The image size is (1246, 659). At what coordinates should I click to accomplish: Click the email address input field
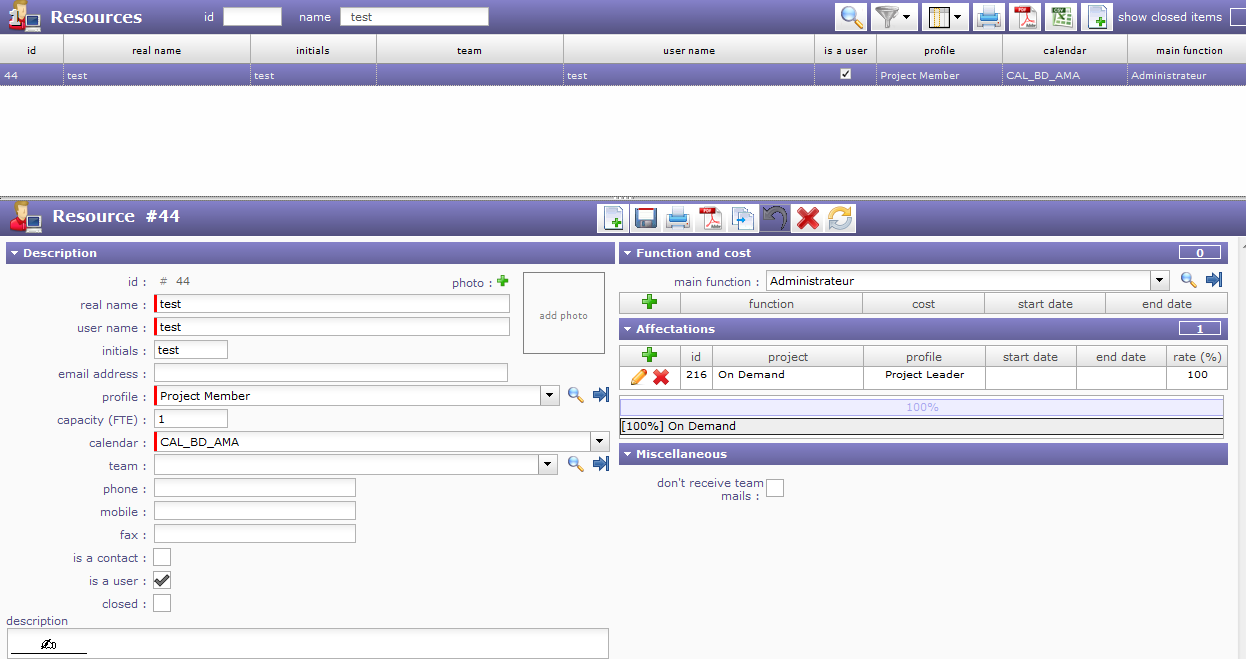(x=331, y=373)
